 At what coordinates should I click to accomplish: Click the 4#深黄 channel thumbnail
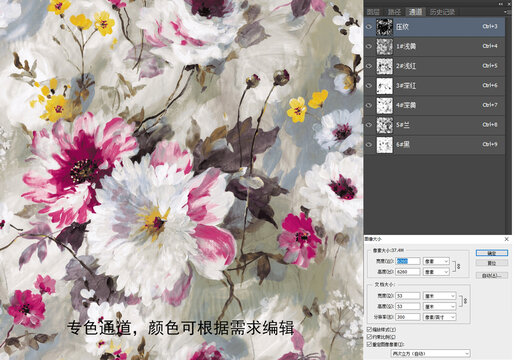[x=385, y=105]
